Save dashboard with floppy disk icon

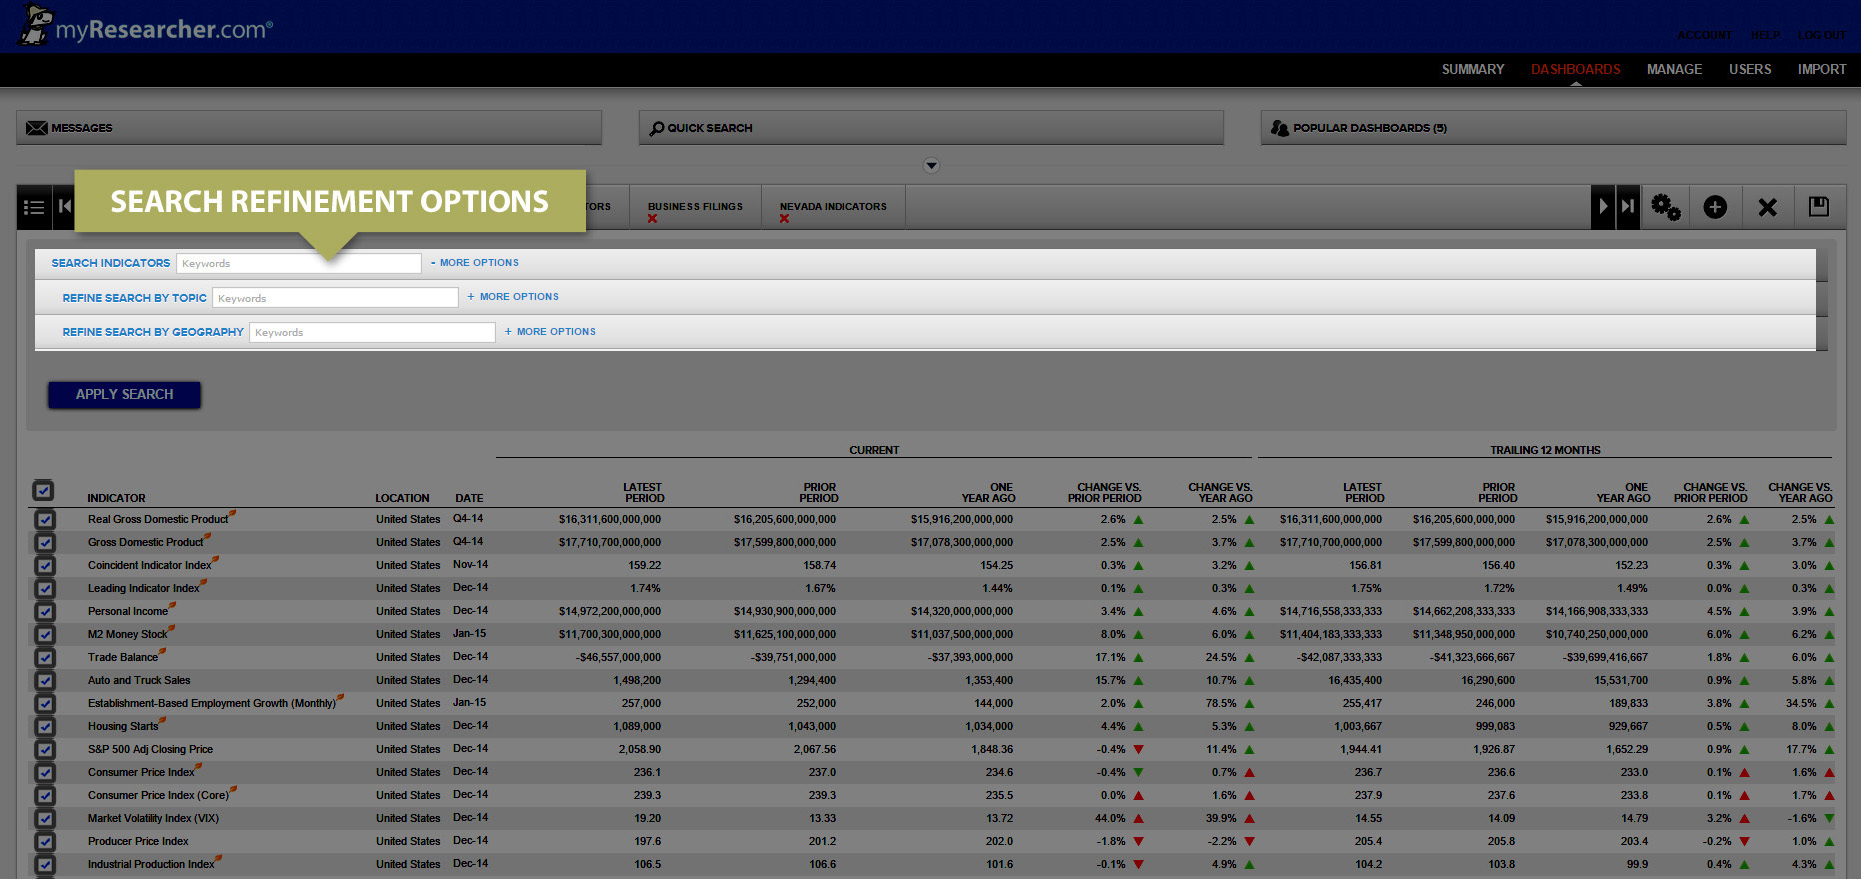[1819, 207]
